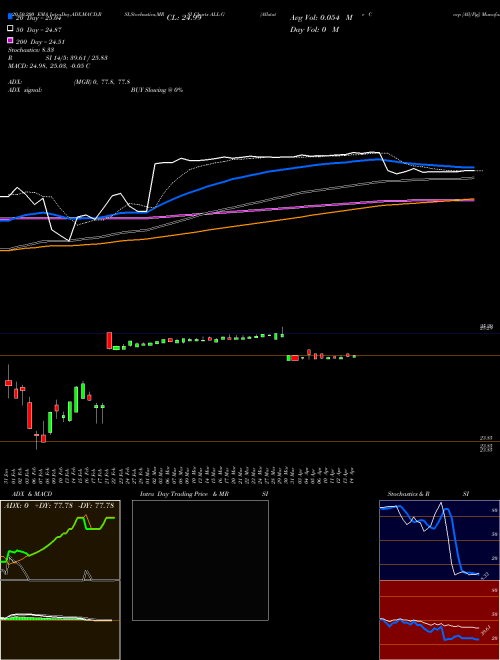Select the 'Day Vol: 0 M' label
This screenshot has height=660, width=500.
314,30
